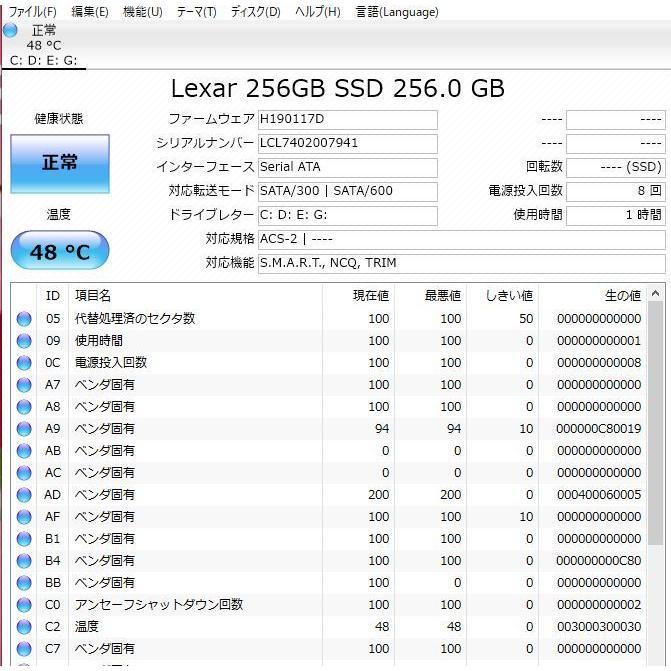The image size is (671, 671).
Task: Click the interface field Serial ATA
Action: (x=347, y=168)
